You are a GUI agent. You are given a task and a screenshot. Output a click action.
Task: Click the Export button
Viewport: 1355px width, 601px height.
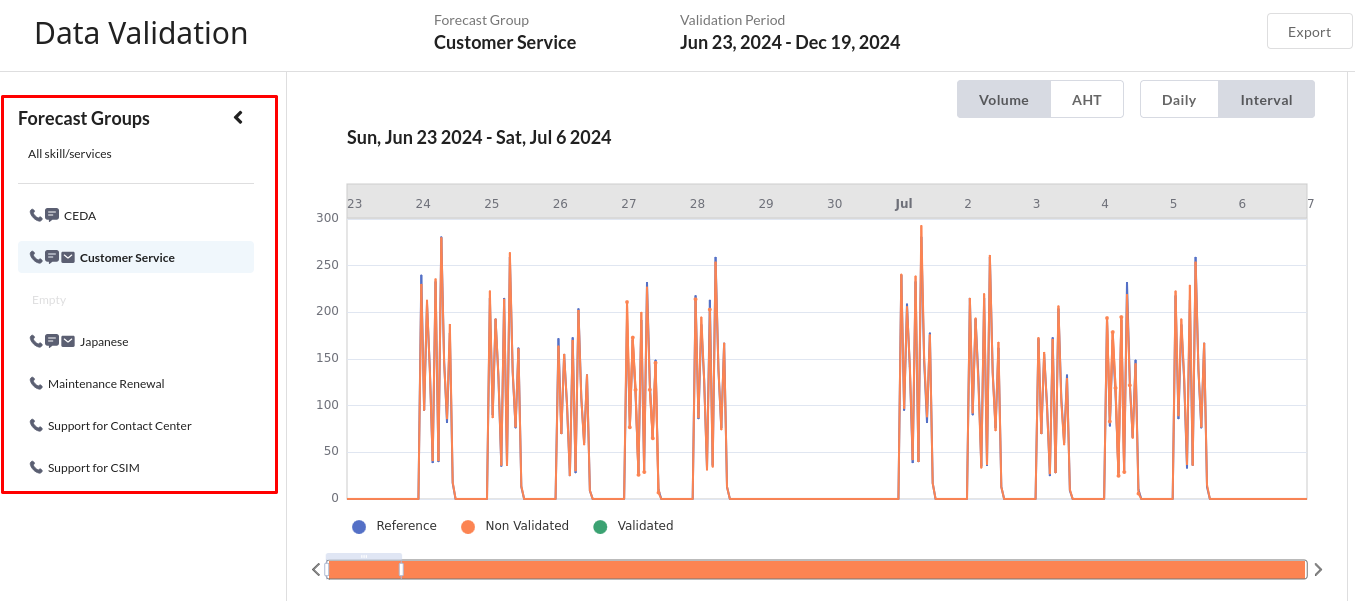pyautogui.click(x=1309, y=32)
